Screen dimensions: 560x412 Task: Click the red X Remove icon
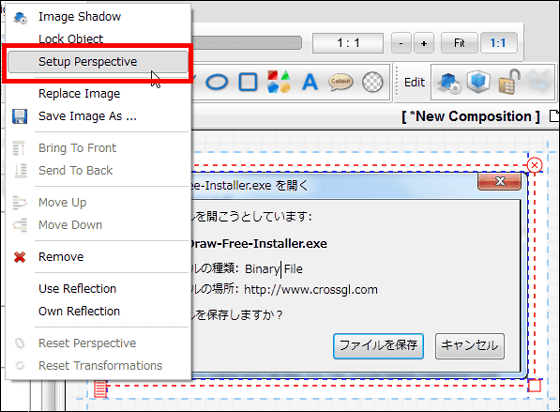20,257
